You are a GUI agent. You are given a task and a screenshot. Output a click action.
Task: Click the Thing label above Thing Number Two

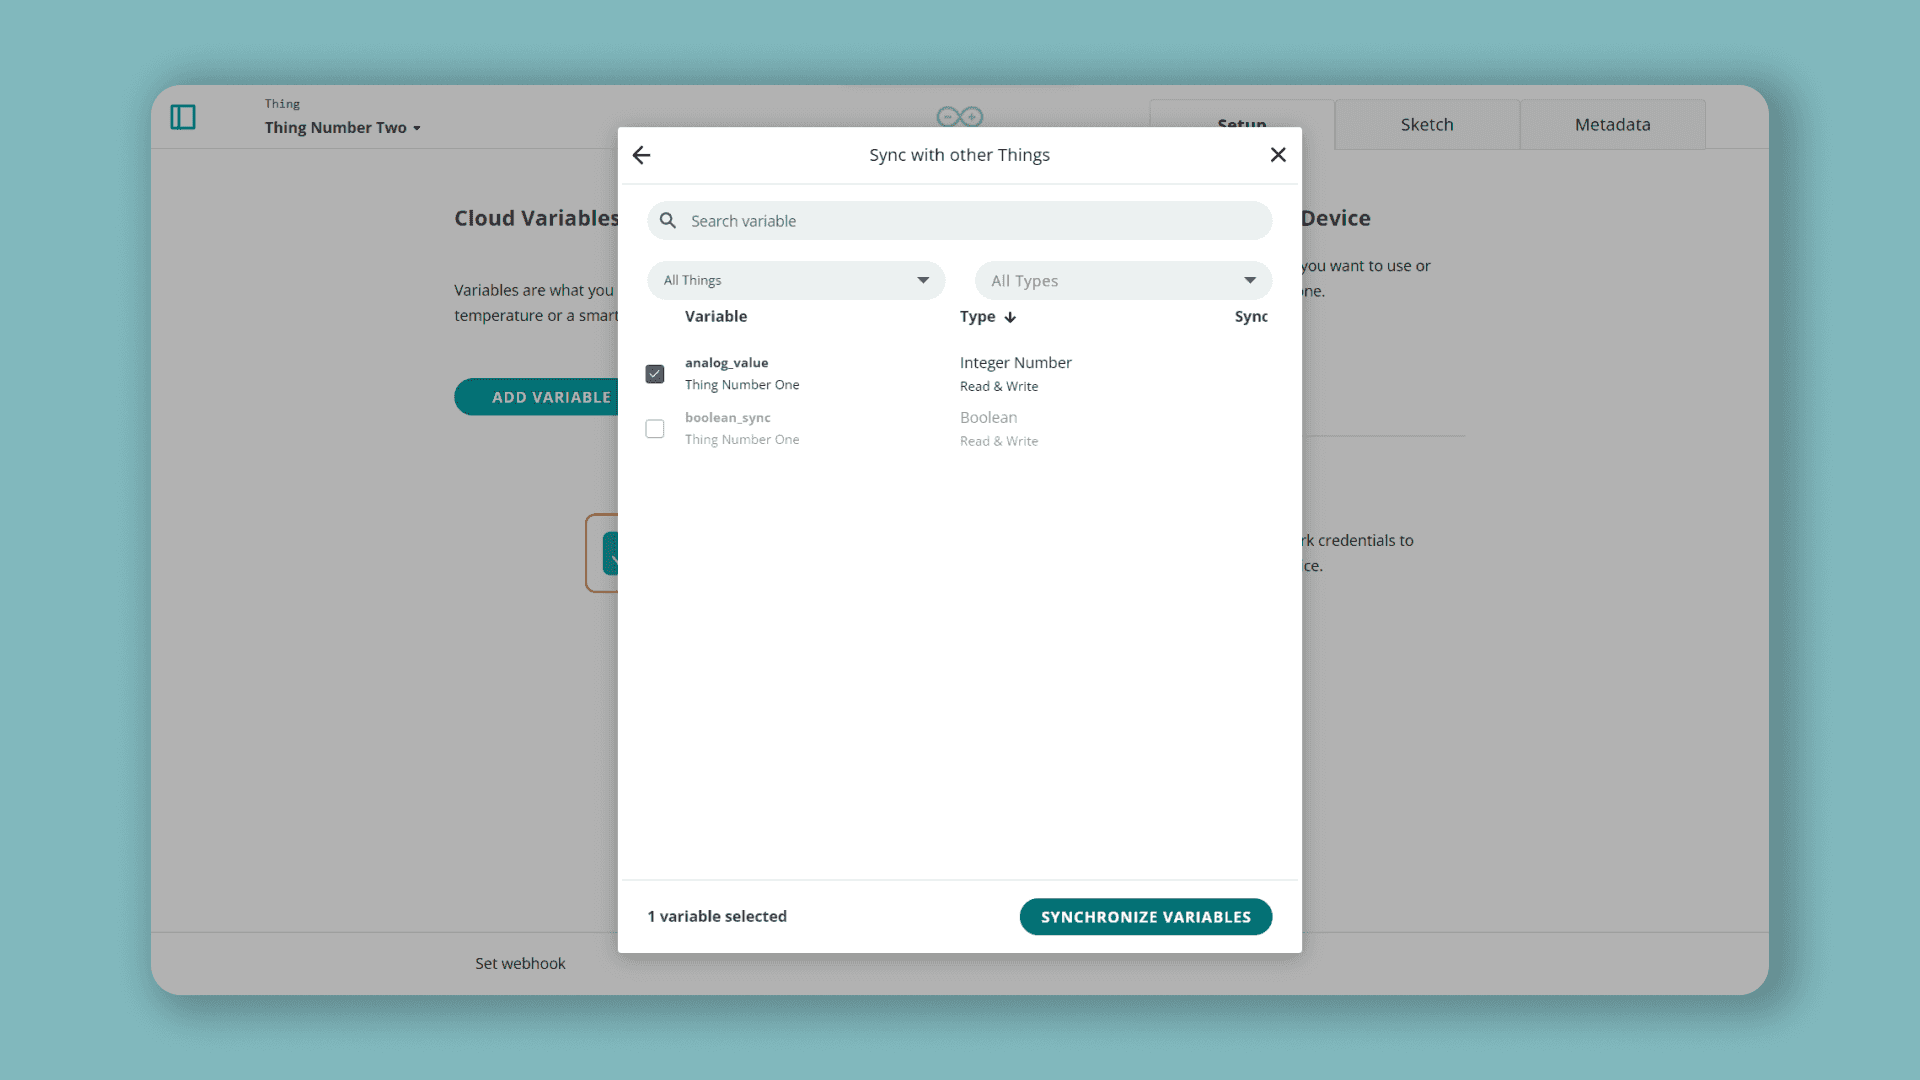point(282,103)
